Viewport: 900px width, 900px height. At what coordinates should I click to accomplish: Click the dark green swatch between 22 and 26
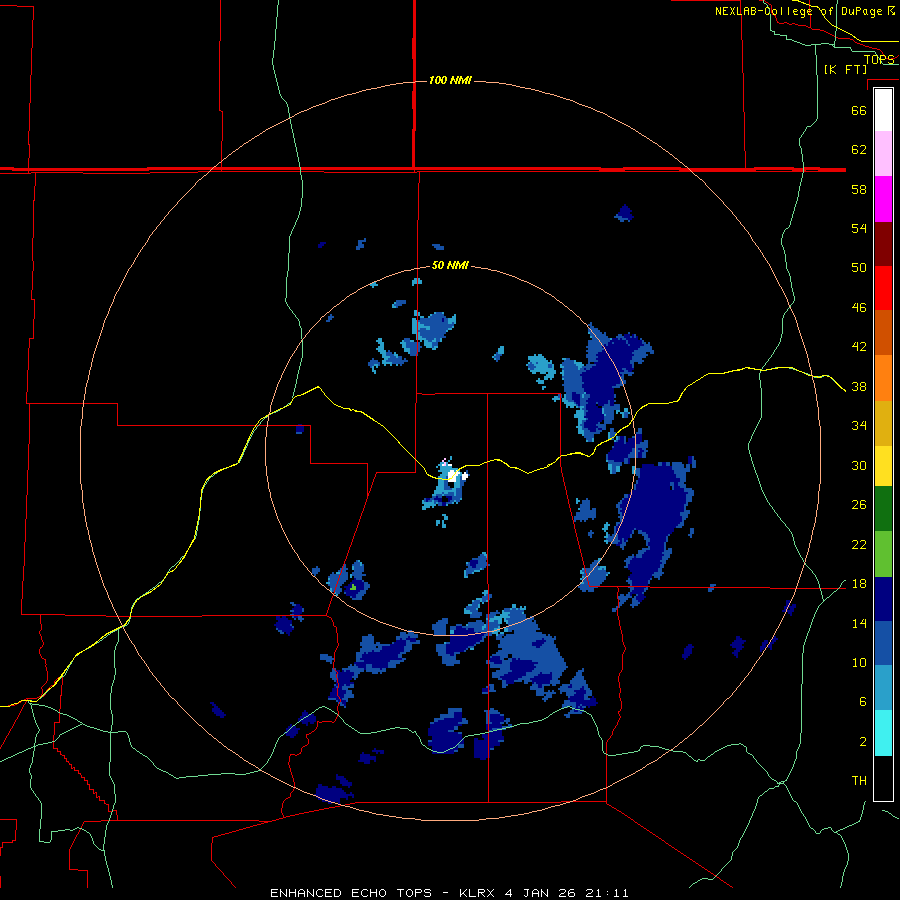pyautogui.click(x=883, y=509)
